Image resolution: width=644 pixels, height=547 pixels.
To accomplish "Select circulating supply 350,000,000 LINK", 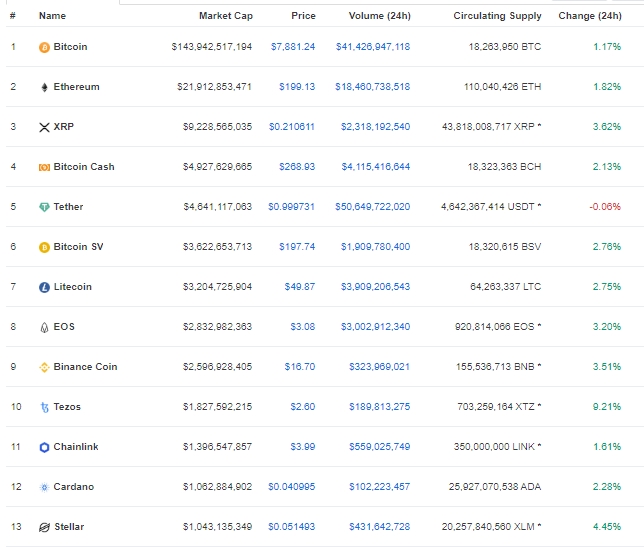I will (x=497, y=447).
